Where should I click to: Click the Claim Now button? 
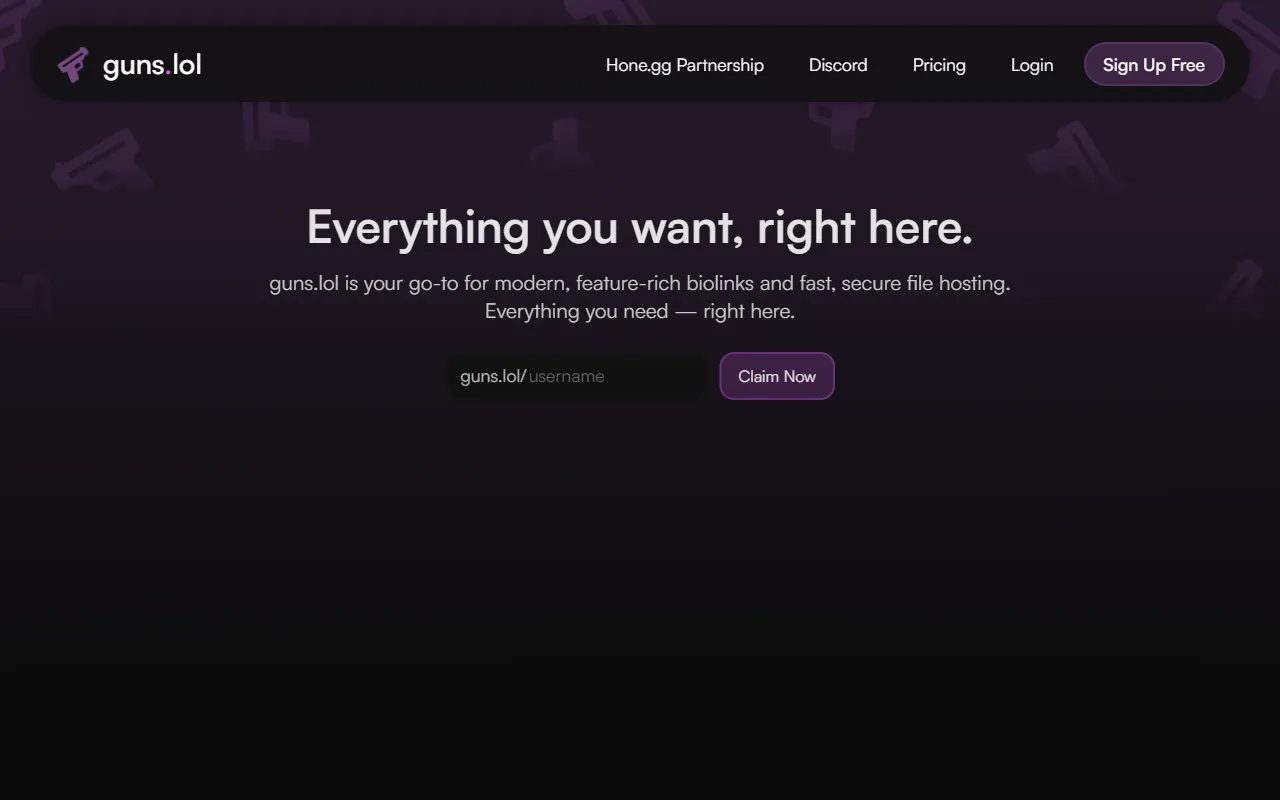[x=777, y=376]
